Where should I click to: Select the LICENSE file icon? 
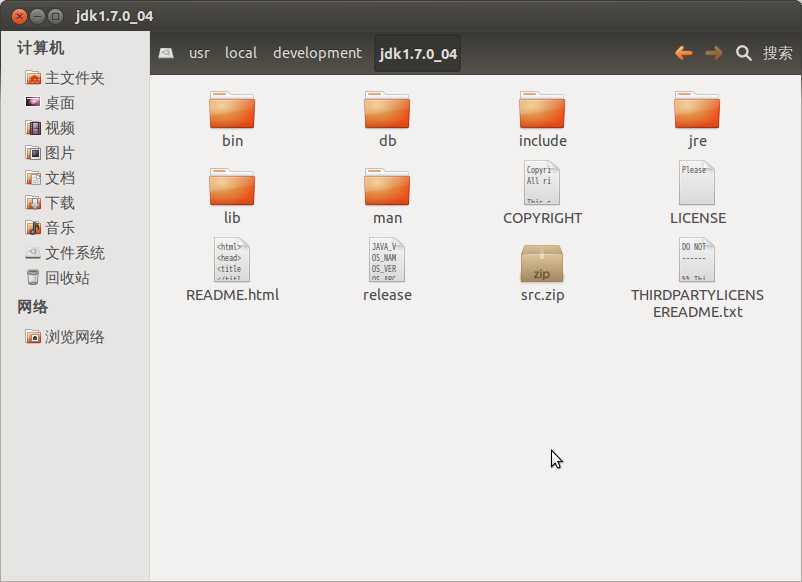[x=697, y=183]
